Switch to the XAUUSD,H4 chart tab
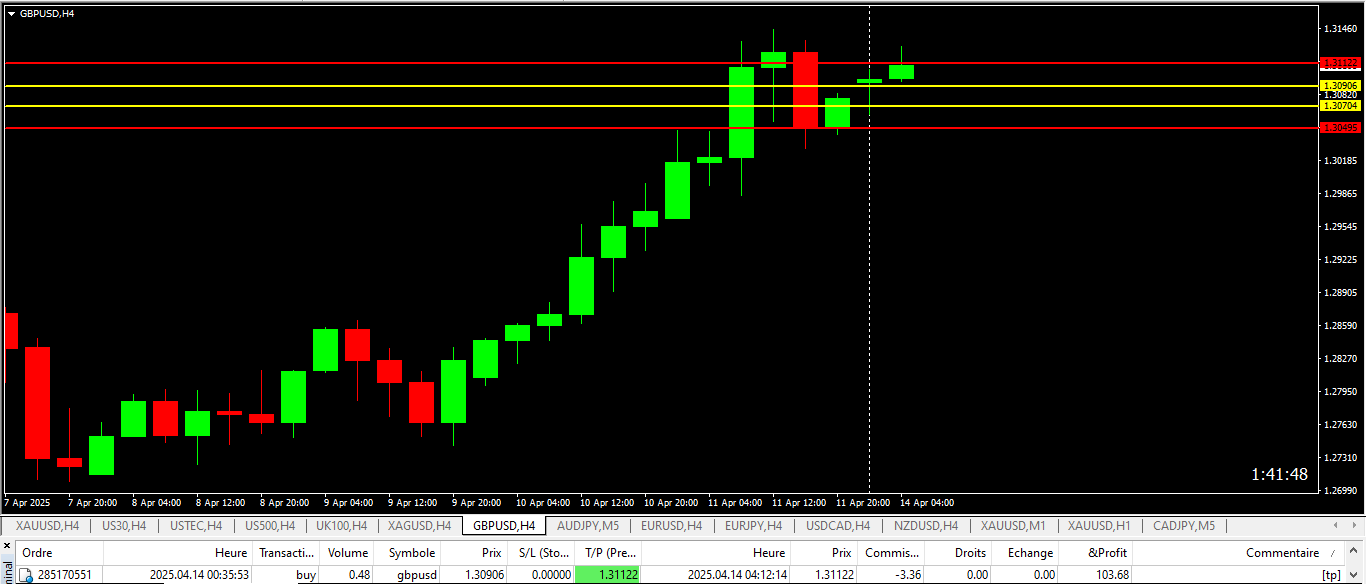1366x584 pixels. tap(47, 526)
